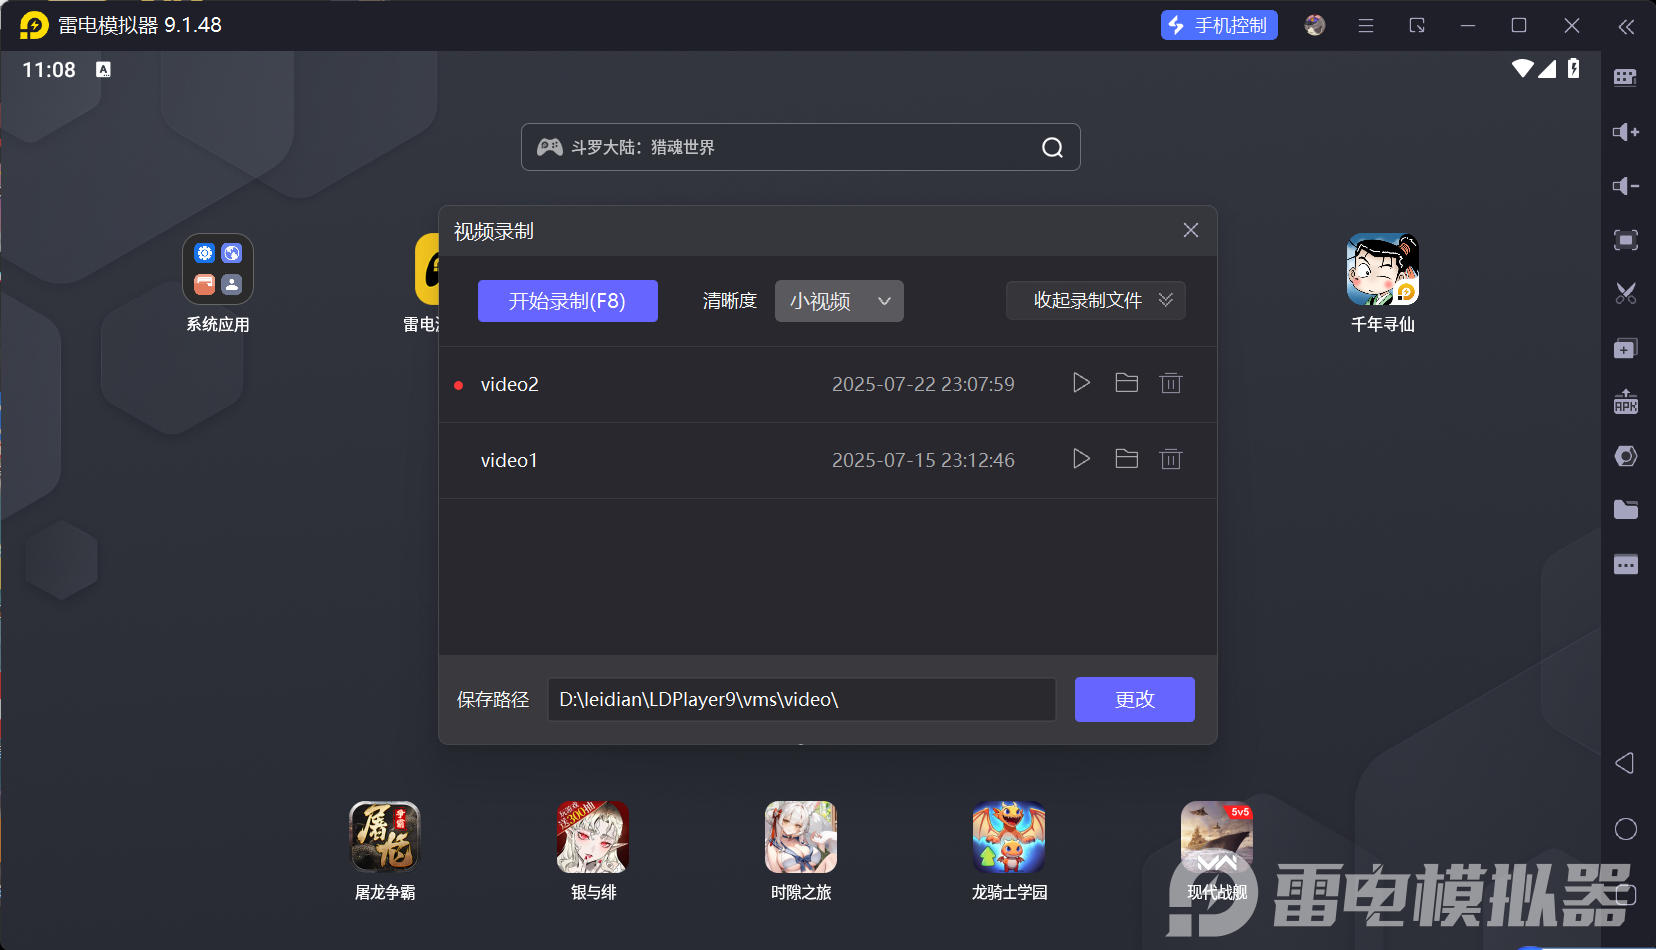This screenshot has width=1656, height=950.
Task: Take a screenshot with the scissors icon
Action: tap(1626, 294)
